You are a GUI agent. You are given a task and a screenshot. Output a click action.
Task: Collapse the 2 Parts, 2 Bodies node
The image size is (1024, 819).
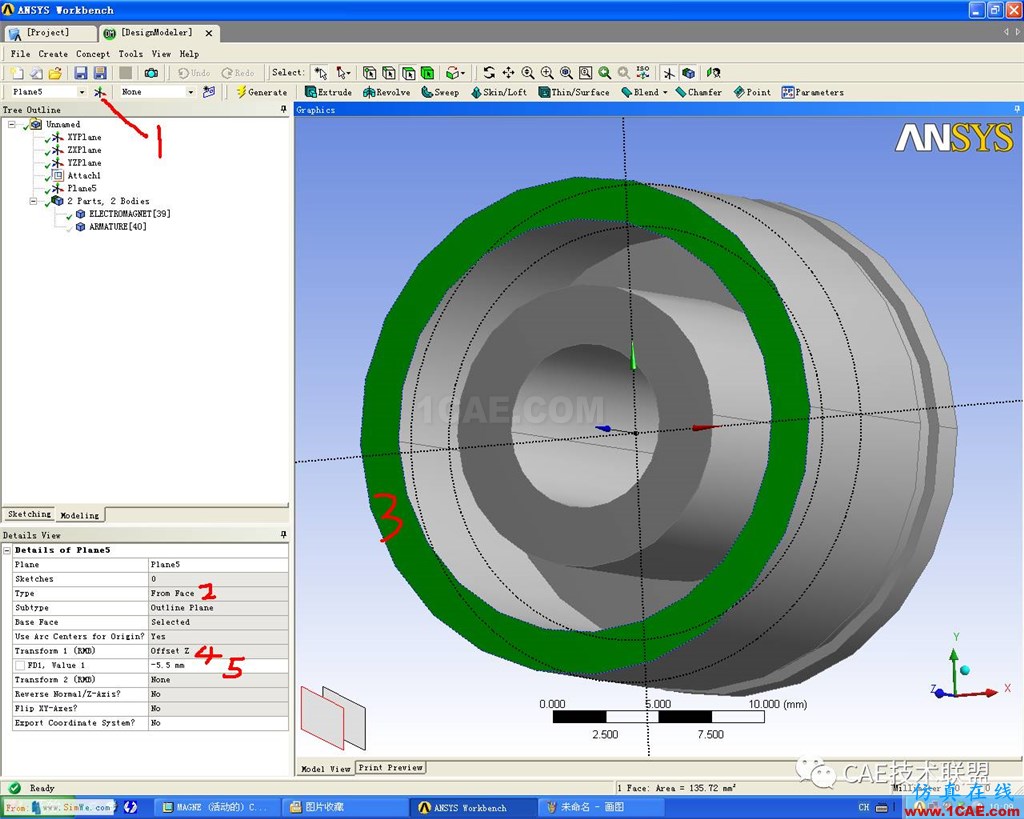tap(33, 201)
